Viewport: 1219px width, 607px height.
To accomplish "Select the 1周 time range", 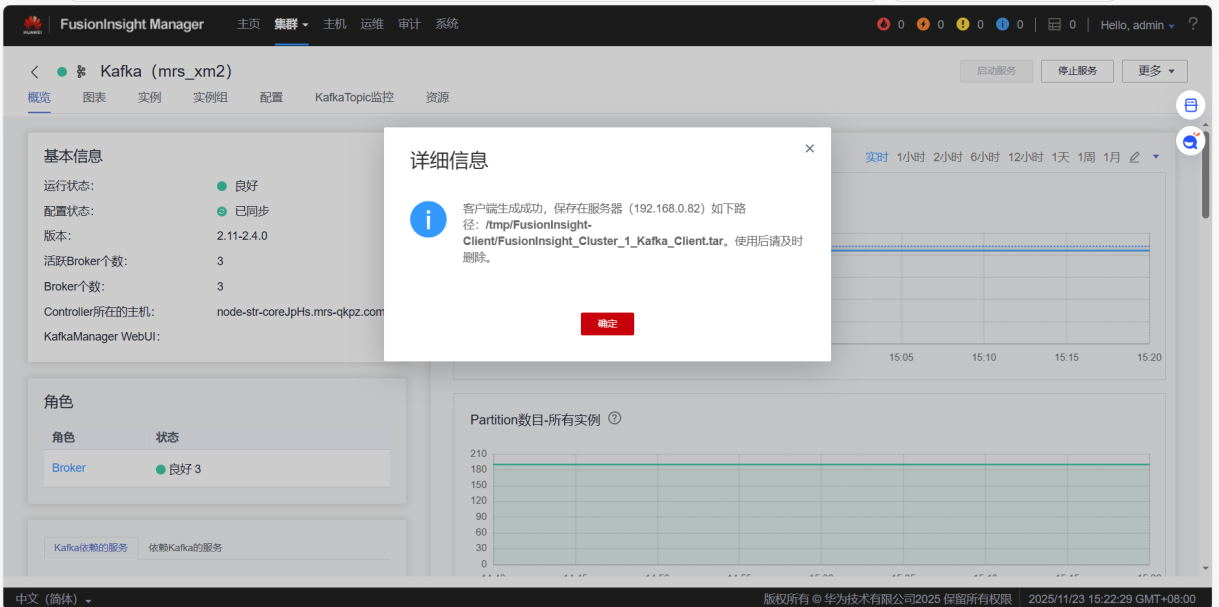I will coord(1085,157).
